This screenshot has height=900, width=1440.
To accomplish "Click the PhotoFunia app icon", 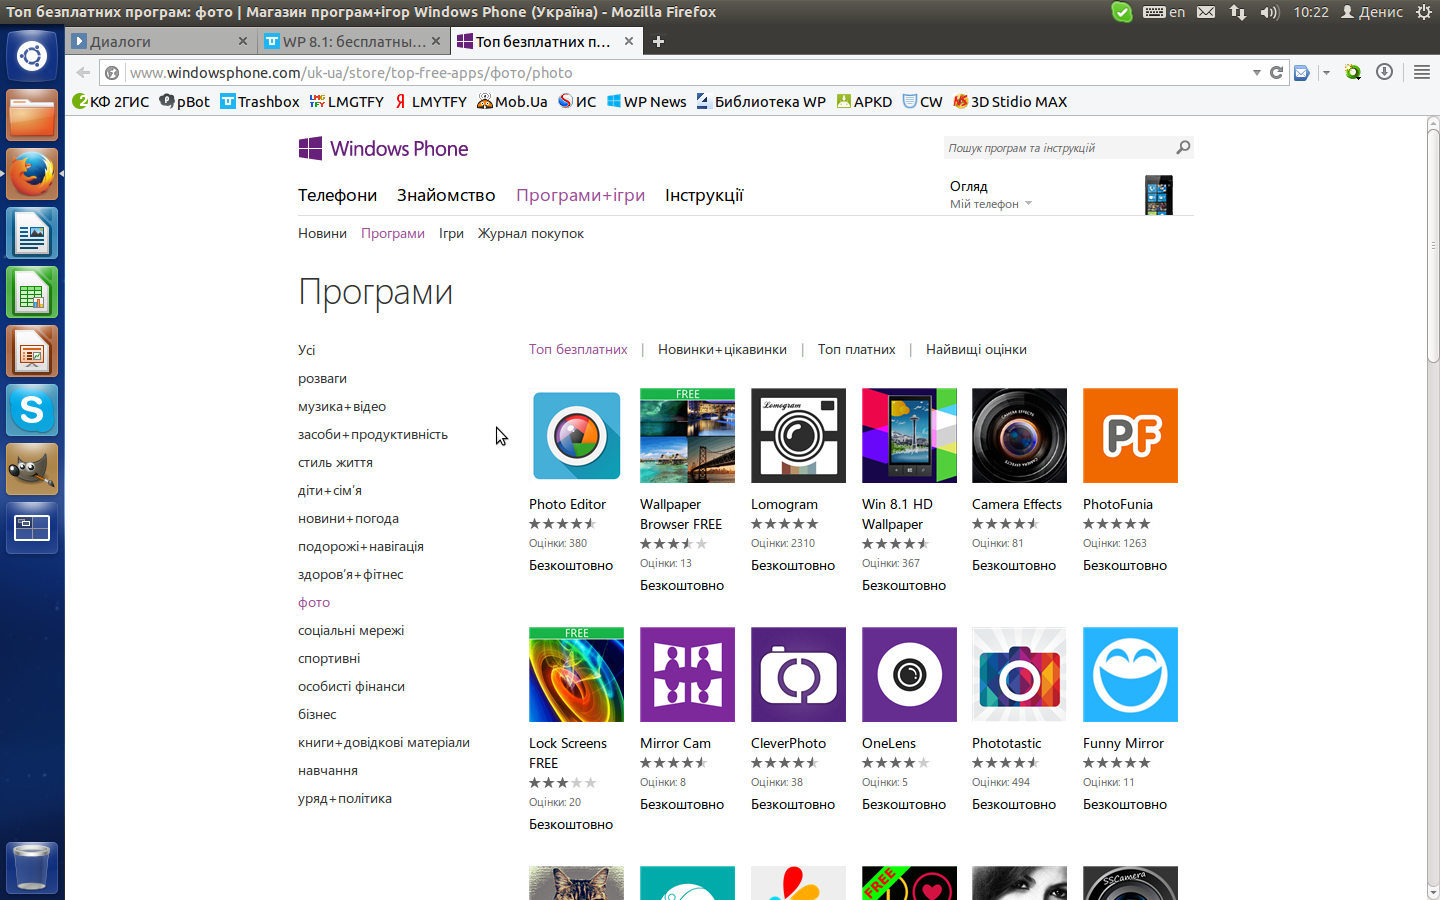I will 1130,436.
